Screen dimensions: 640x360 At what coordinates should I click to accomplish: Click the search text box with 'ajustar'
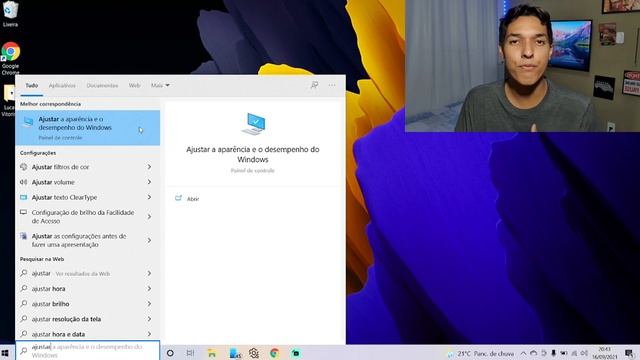[87, 351]
